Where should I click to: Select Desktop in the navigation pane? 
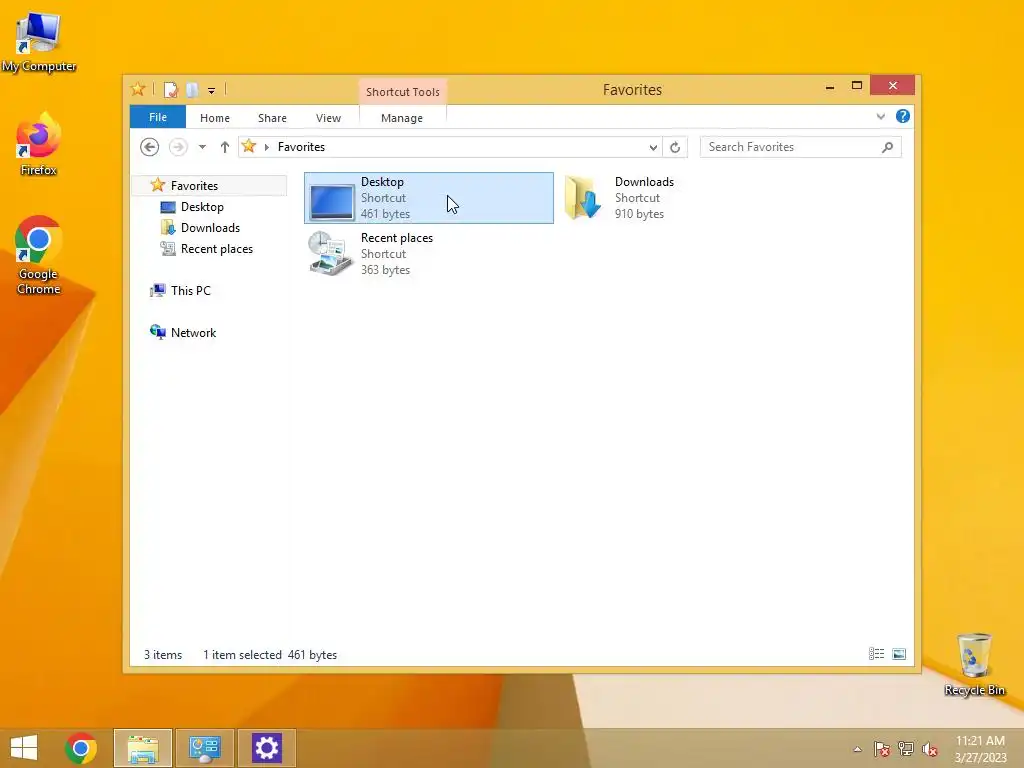pos(202,207)
